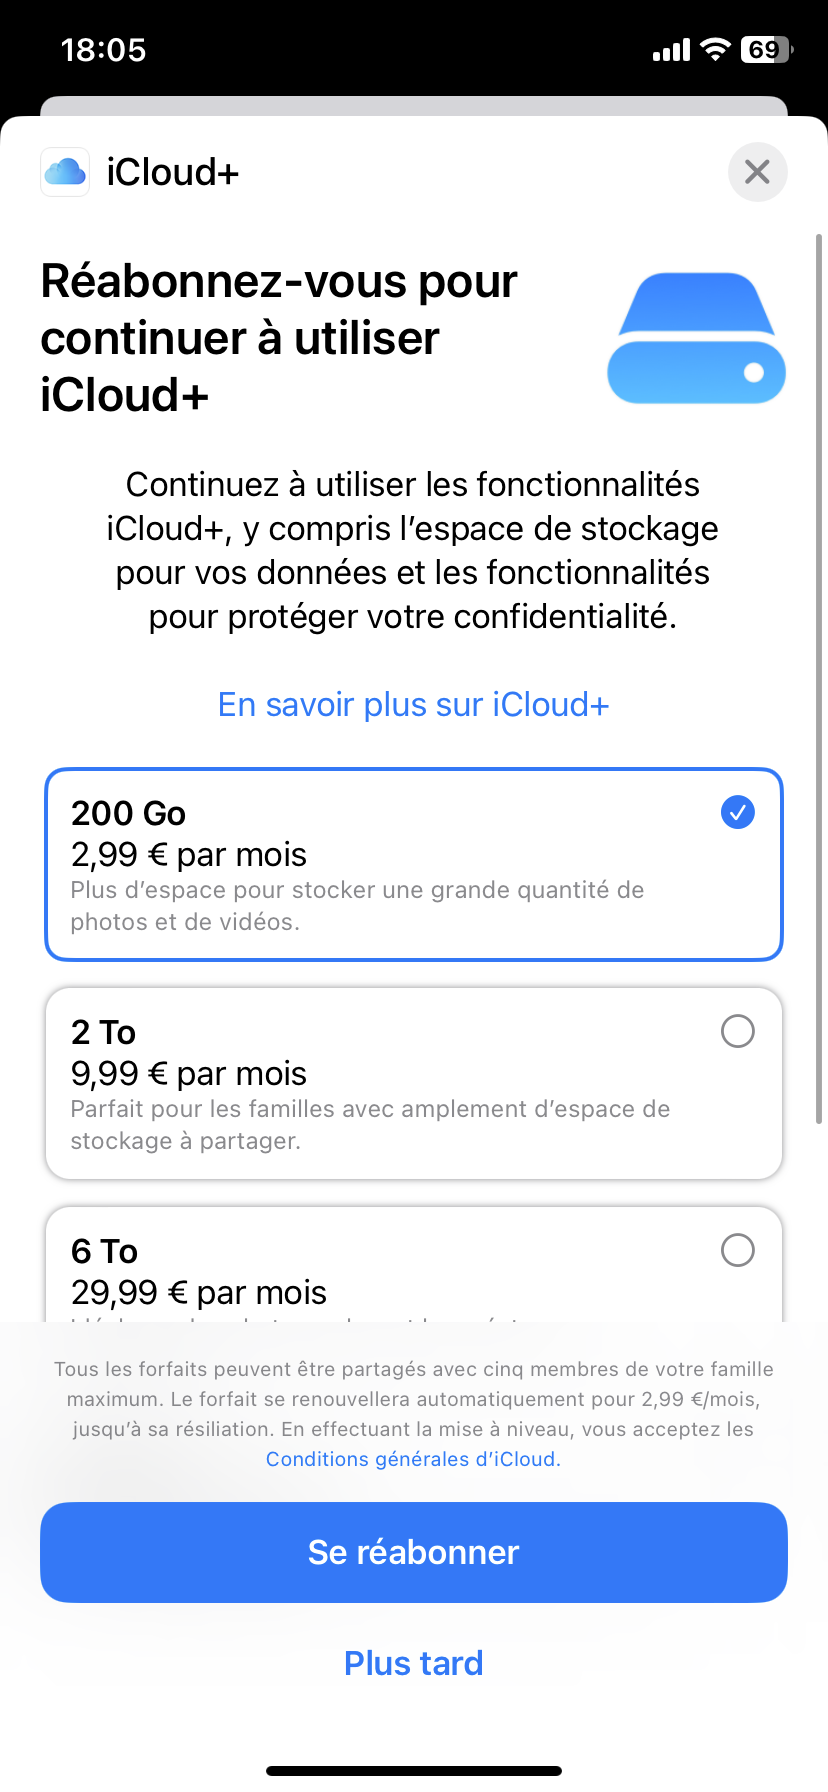Tap the iCloud+ sheet title
828x1792 pixels.
[173, 172]
